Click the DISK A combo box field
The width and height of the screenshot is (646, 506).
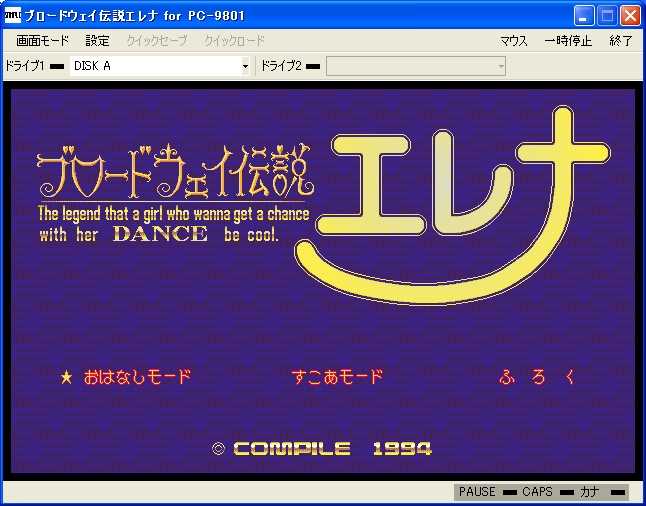(x=160, y=66)
